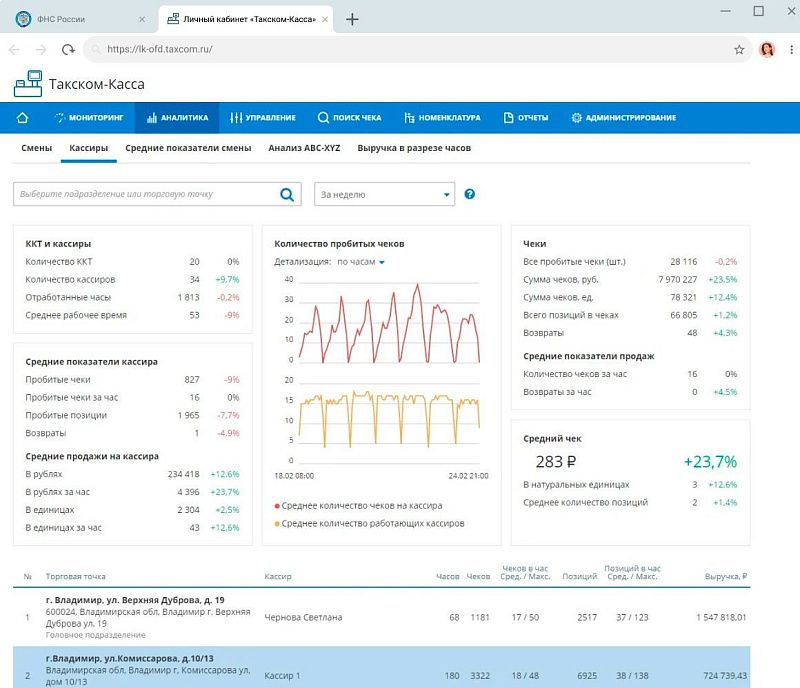Expand the За неделю period dropdown
The width and height of the screenshot is (800, 688).
tap(384, 194)
